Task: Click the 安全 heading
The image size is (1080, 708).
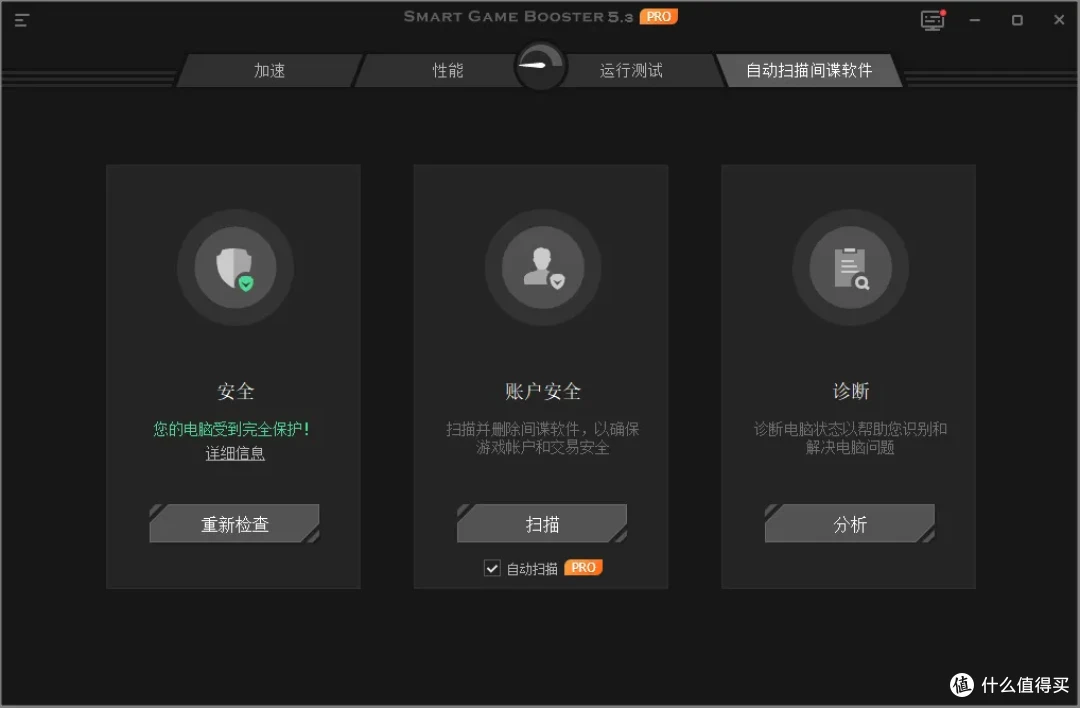Action: 236,391
